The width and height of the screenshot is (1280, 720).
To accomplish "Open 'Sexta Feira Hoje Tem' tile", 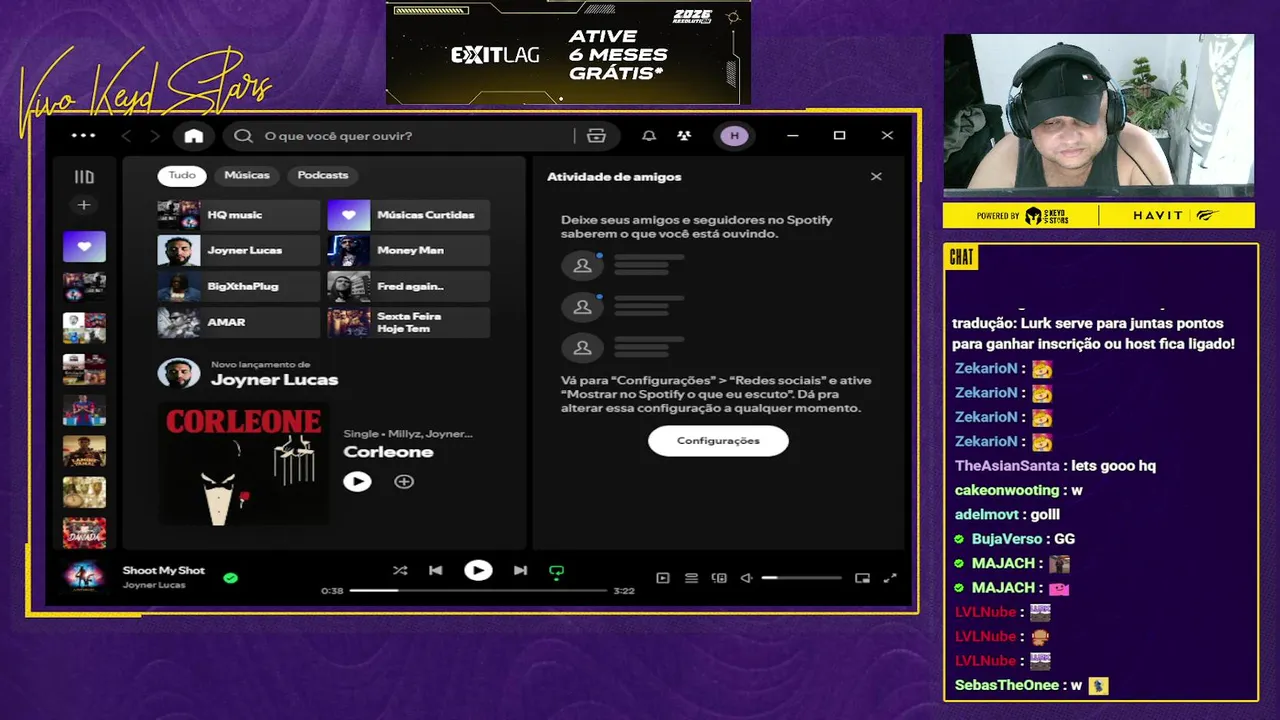I will (x=409, y=323).
